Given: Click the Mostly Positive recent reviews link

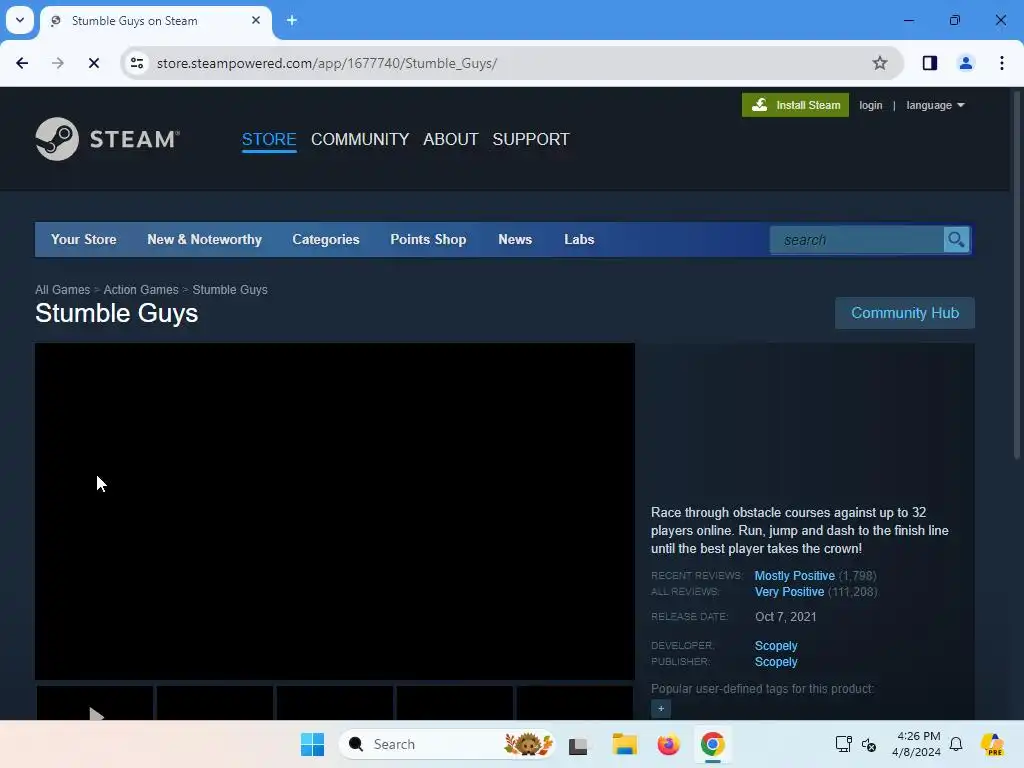Looking at the screenshot, I should point(794,575).
